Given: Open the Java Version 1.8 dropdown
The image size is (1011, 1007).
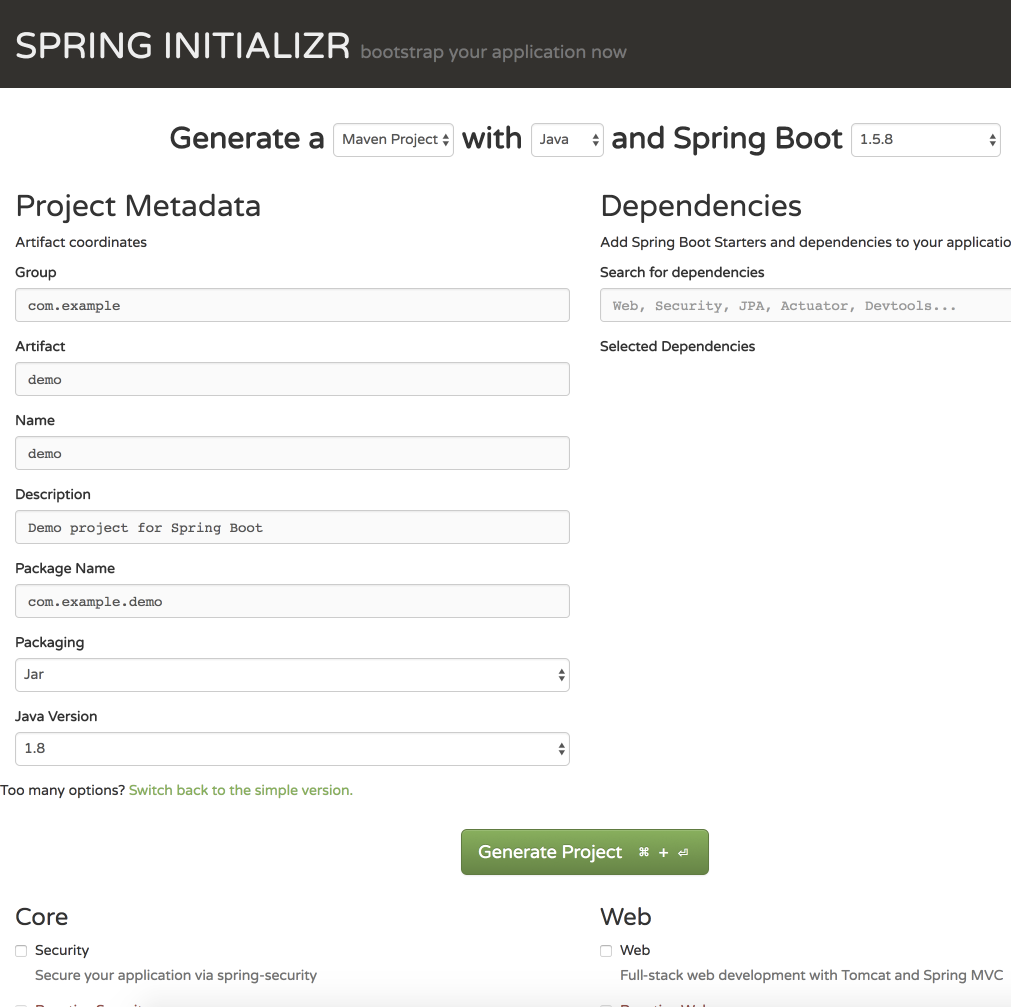Looking at the screenshot, I should click(292, 749).
